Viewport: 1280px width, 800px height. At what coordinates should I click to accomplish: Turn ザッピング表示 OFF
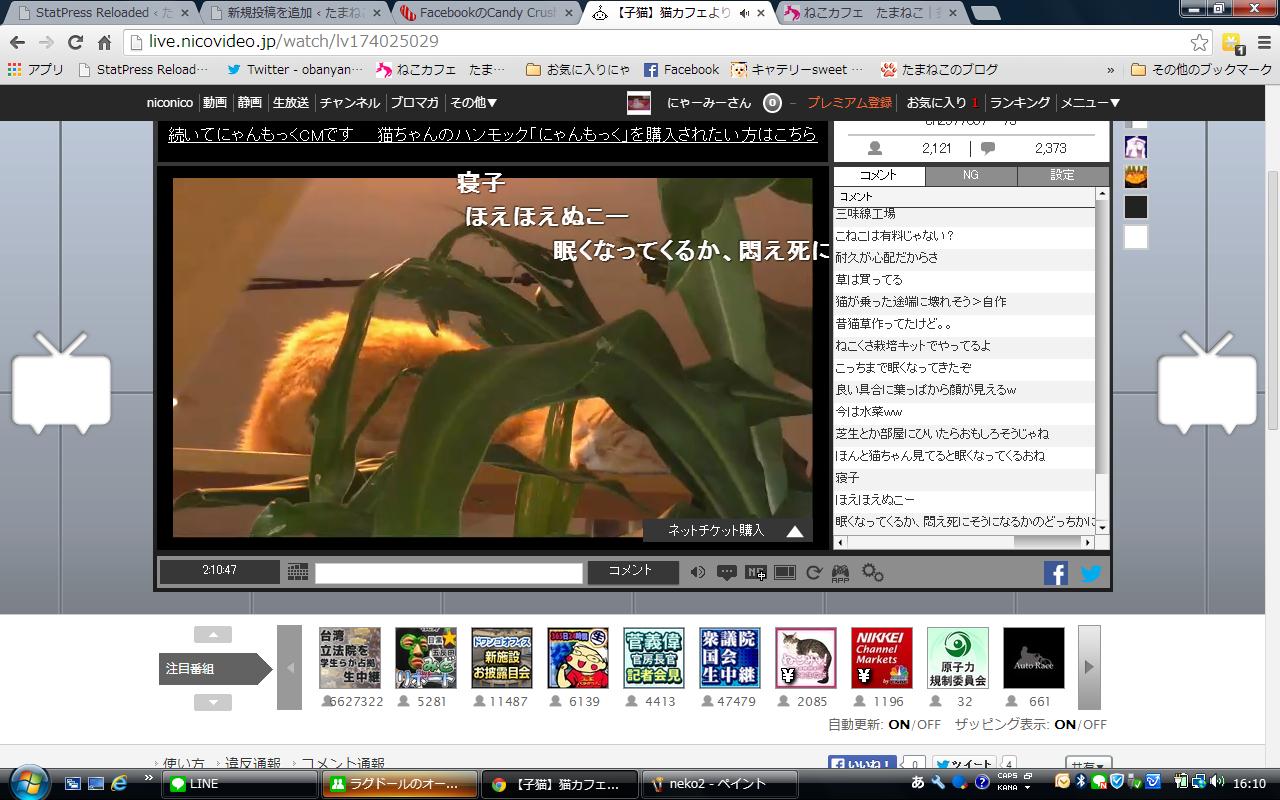click(1094, 724)
